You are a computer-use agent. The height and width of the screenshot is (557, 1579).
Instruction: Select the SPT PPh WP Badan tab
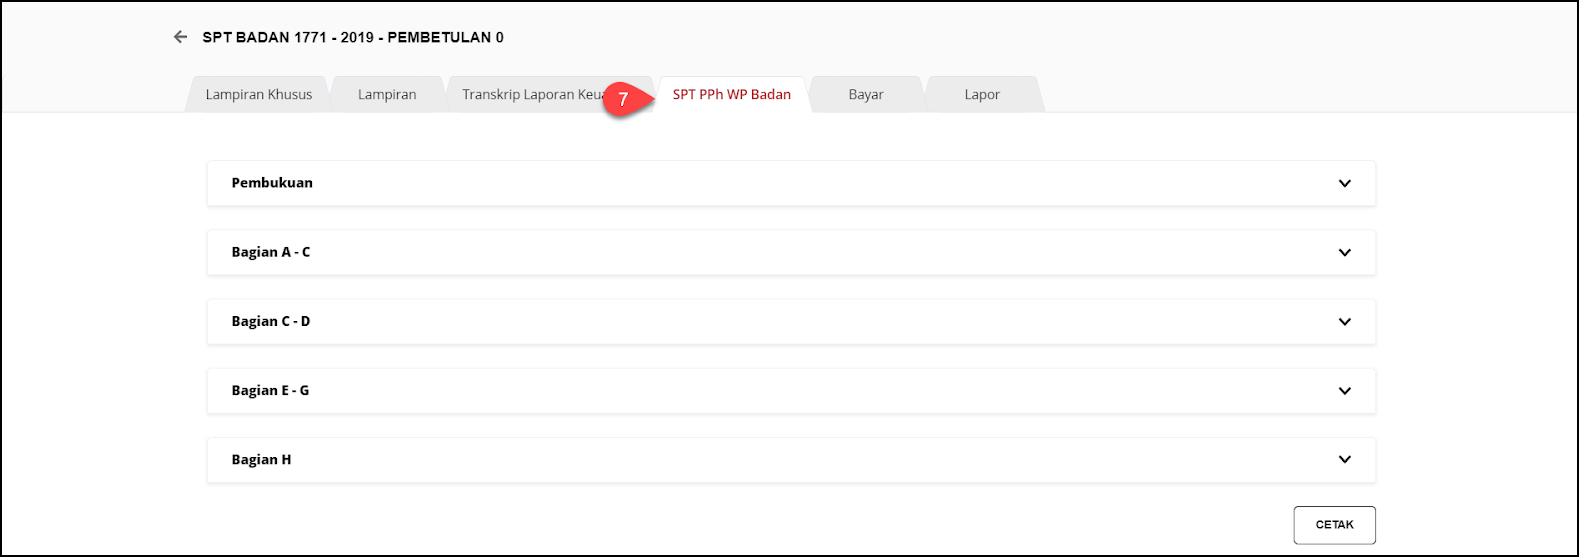732,95
